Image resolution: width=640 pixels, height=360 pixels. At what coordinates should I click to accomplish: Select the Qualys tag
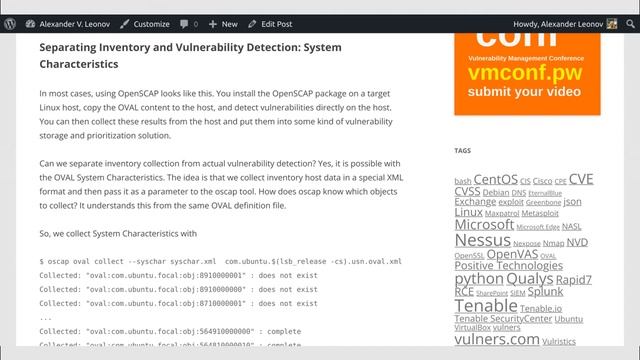point(529,279)
